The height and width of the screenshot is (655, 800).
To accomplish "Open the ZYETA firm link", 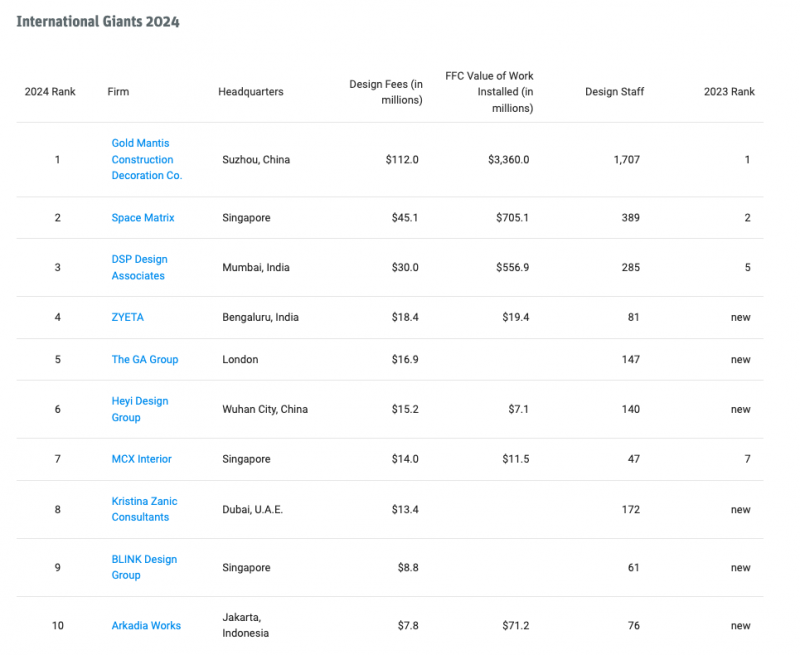I will tap(128, 317).
